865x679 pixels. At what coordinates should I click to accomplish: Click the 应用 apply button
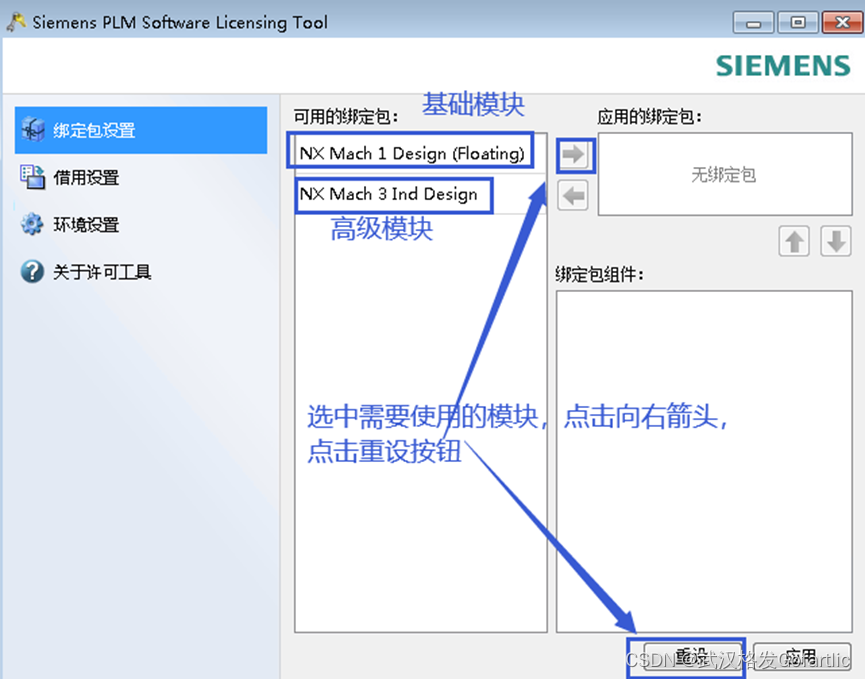coord(802,657)
